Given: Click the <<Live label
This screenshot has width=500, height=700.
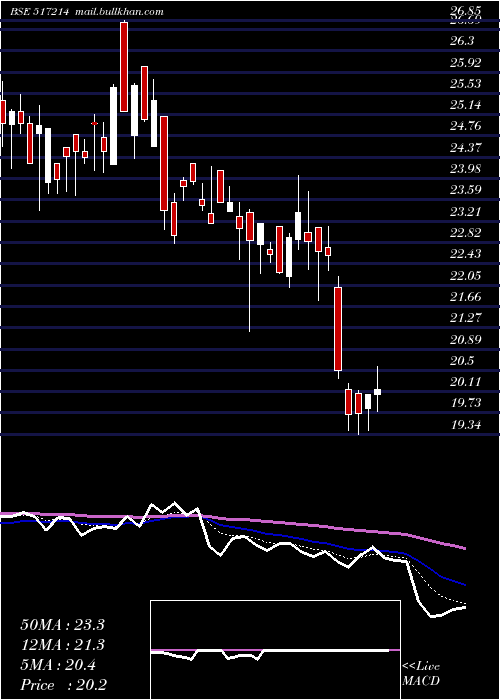Looking at the screenshot, I should click(x=421, y=667).
